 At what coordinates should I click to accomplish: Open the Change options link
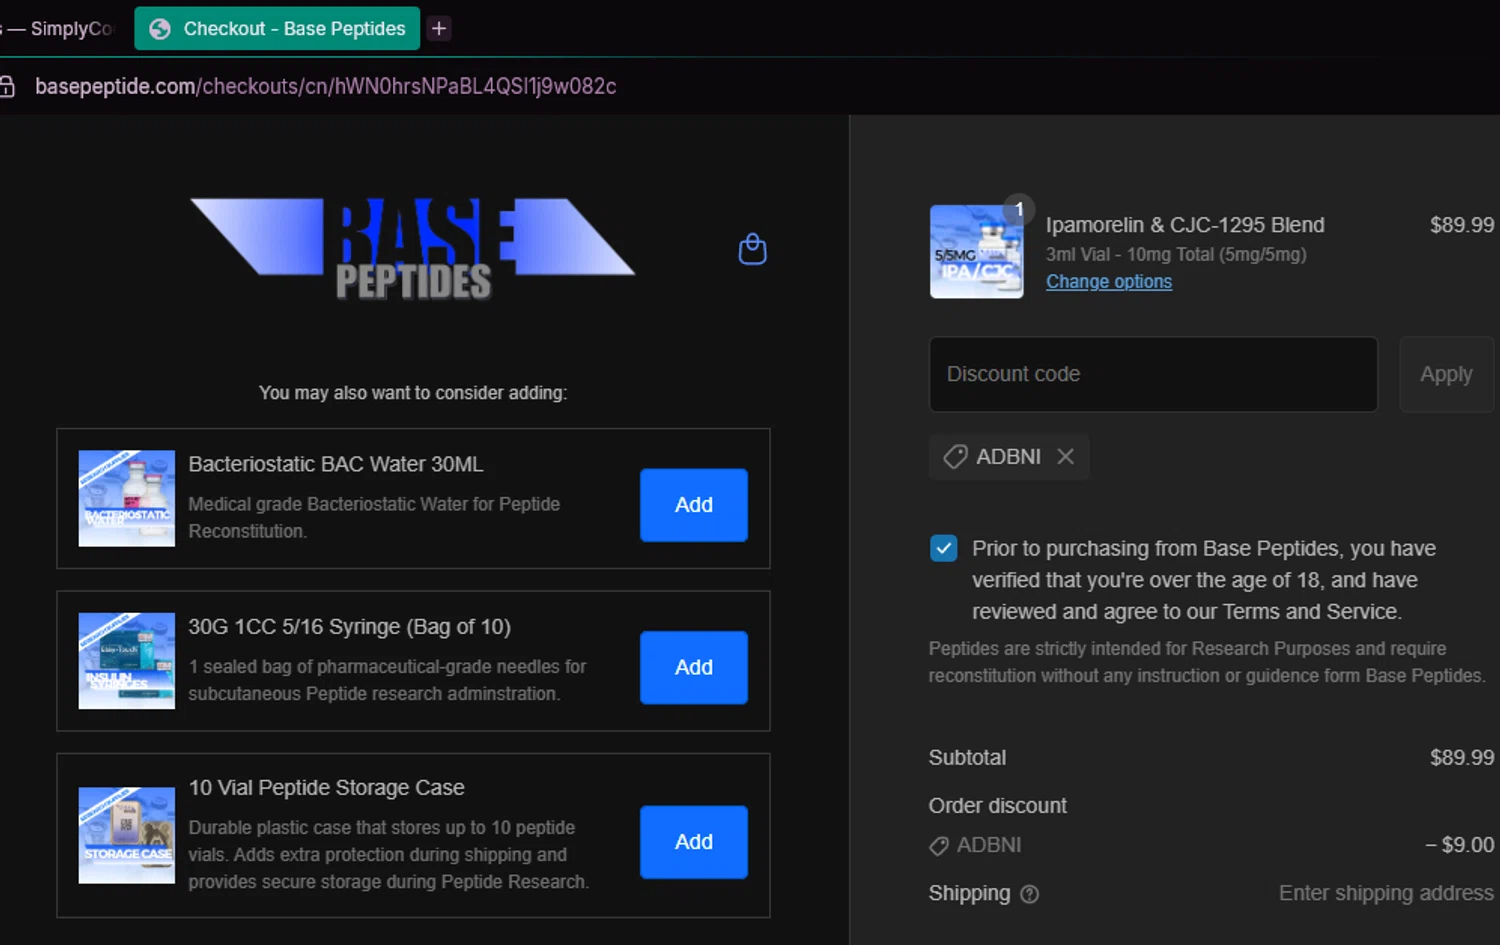(1109, 282)
